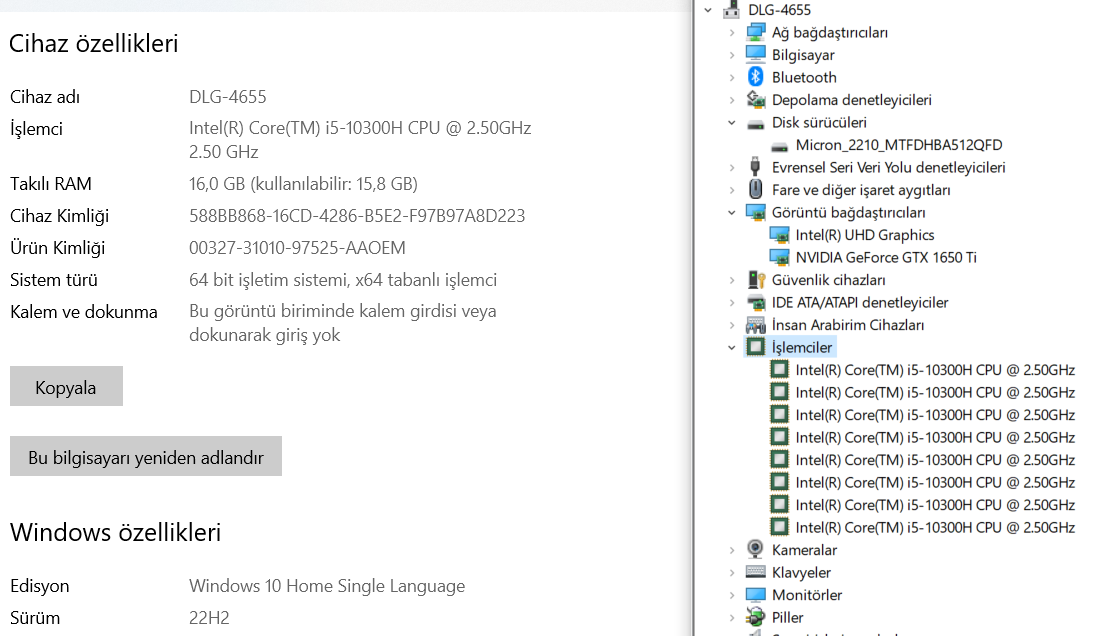Click the Piller battery icon
This screenshot has height=636, width=1114.
756,618
